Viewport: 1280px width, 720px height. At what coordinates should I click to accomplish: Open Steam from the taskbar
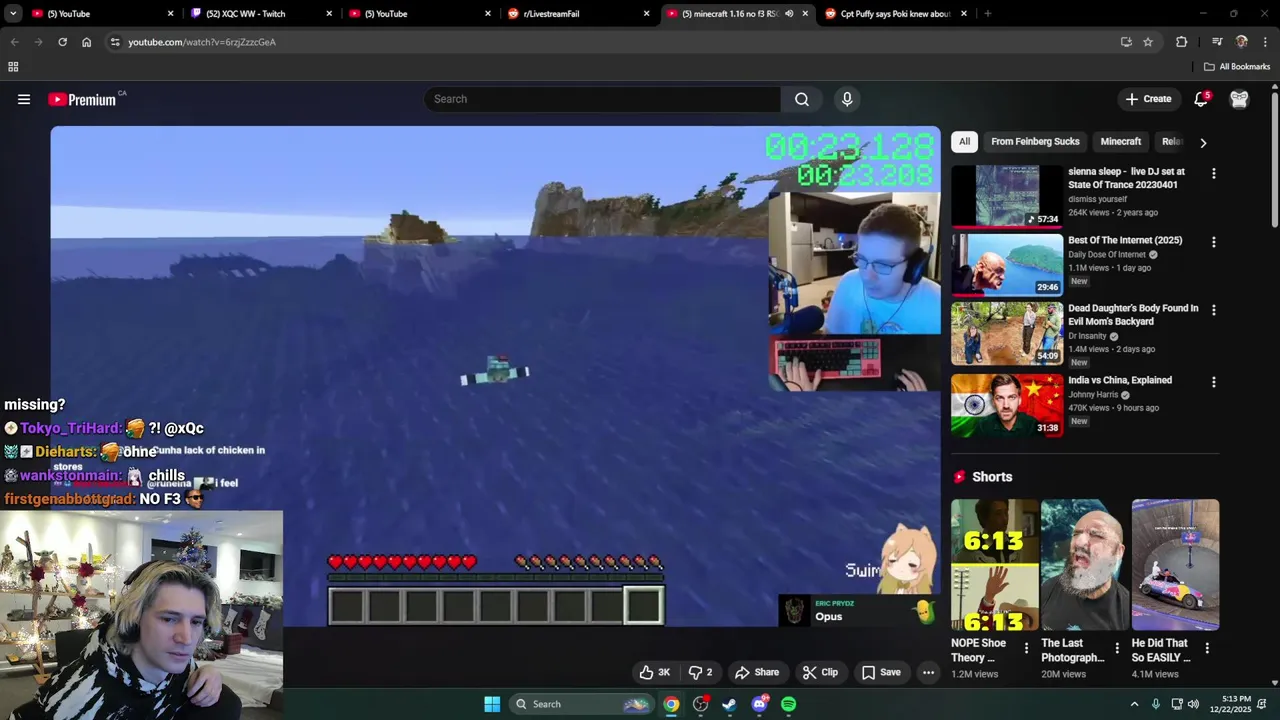pyautogui.click(x=729, y=704)
